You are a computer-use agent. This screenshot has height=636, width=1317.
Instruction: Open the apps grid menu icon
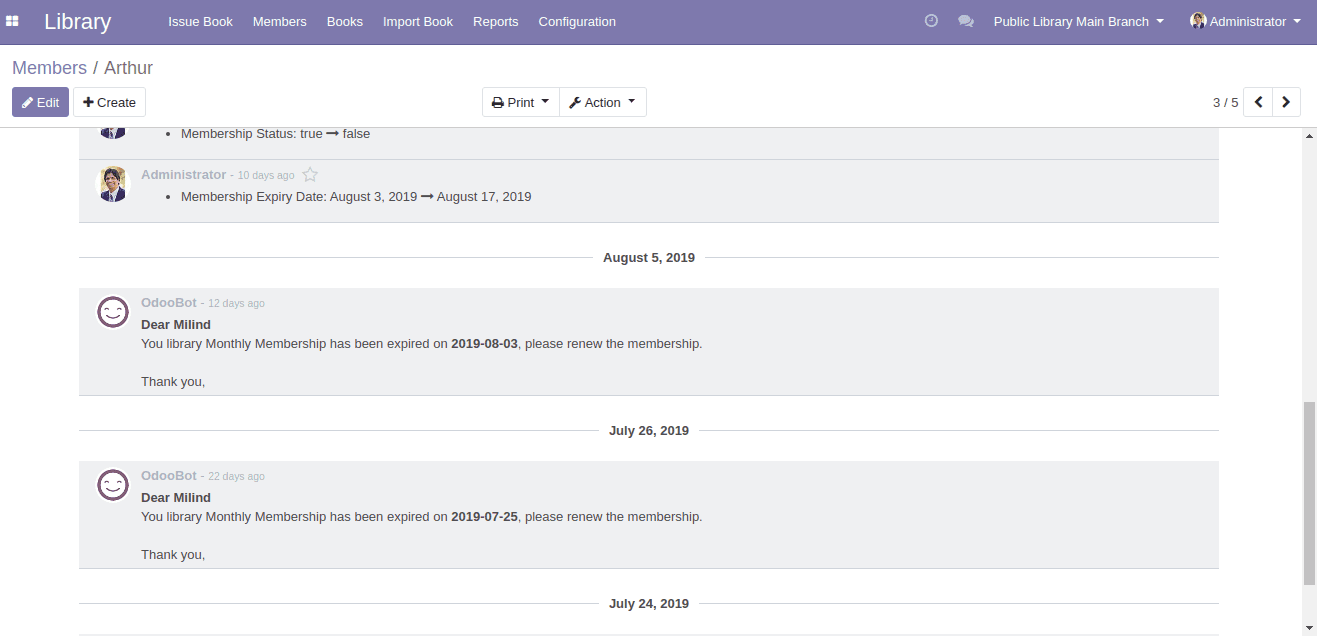[12, 21]
